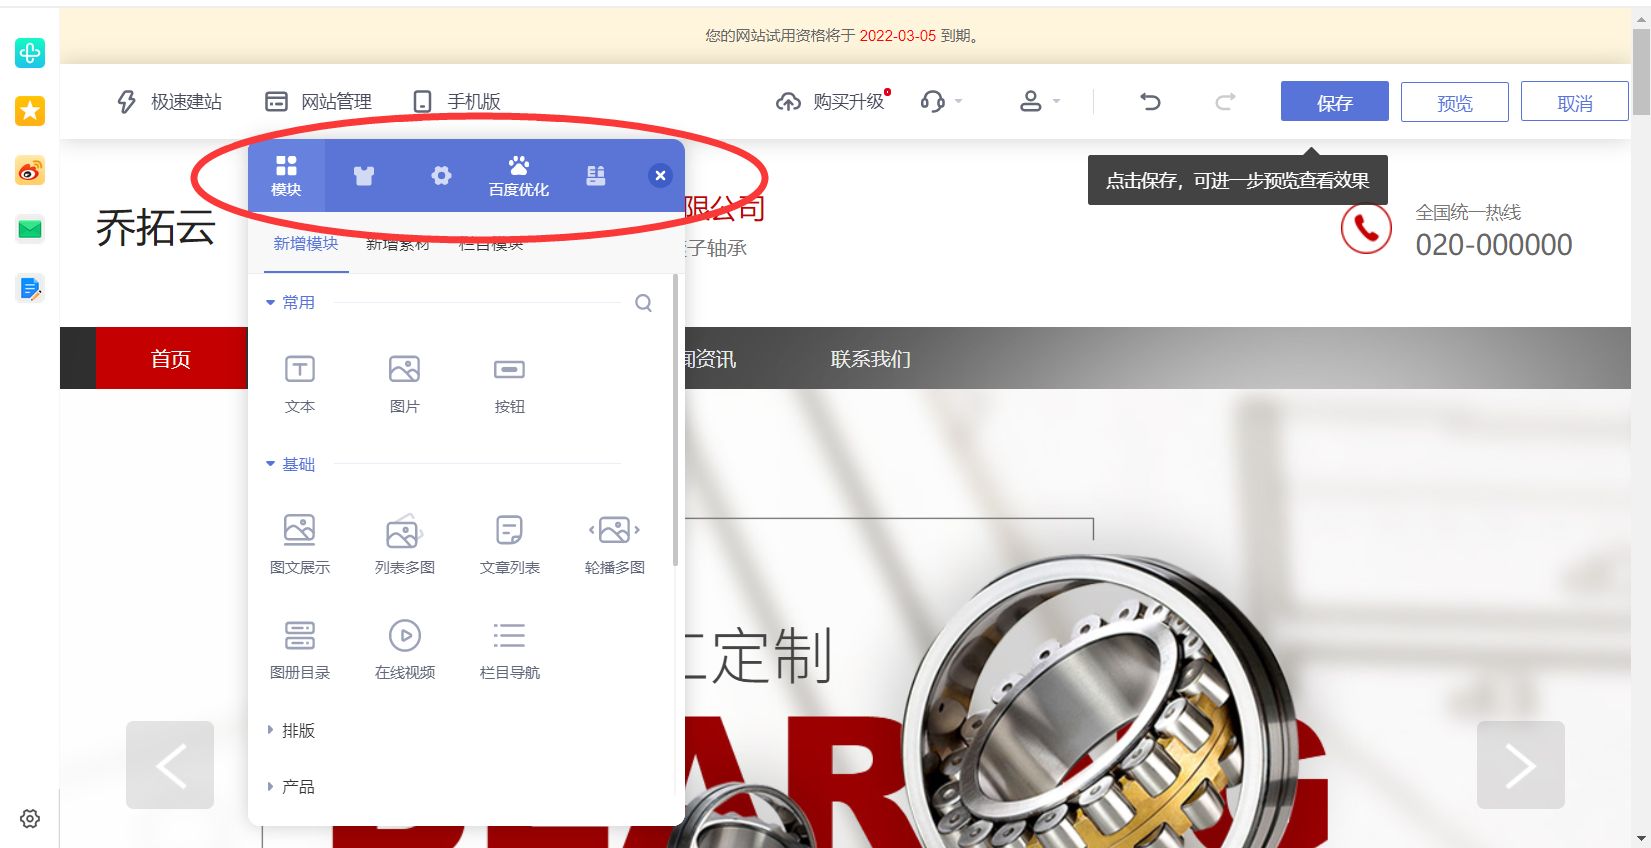Viewport: 1651px width, 848px height.
Task: Expand the 排版 section
Action: click(291, 731)
